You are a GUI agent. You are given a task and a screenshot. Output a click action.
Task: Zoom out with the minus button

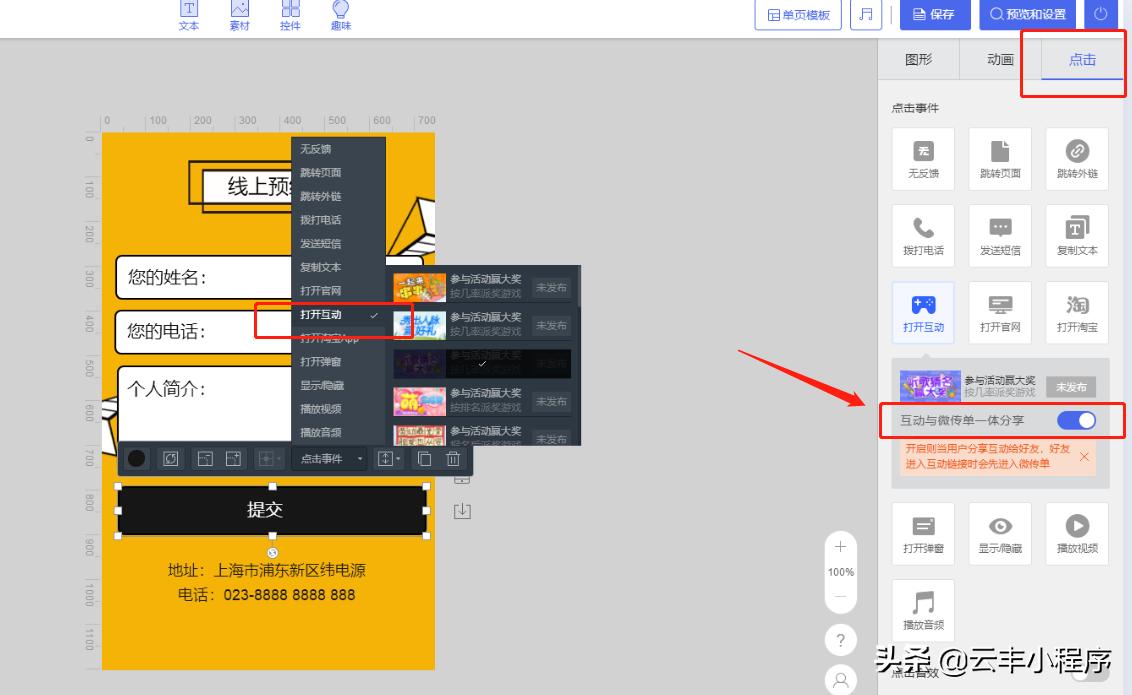pos(840,597)
